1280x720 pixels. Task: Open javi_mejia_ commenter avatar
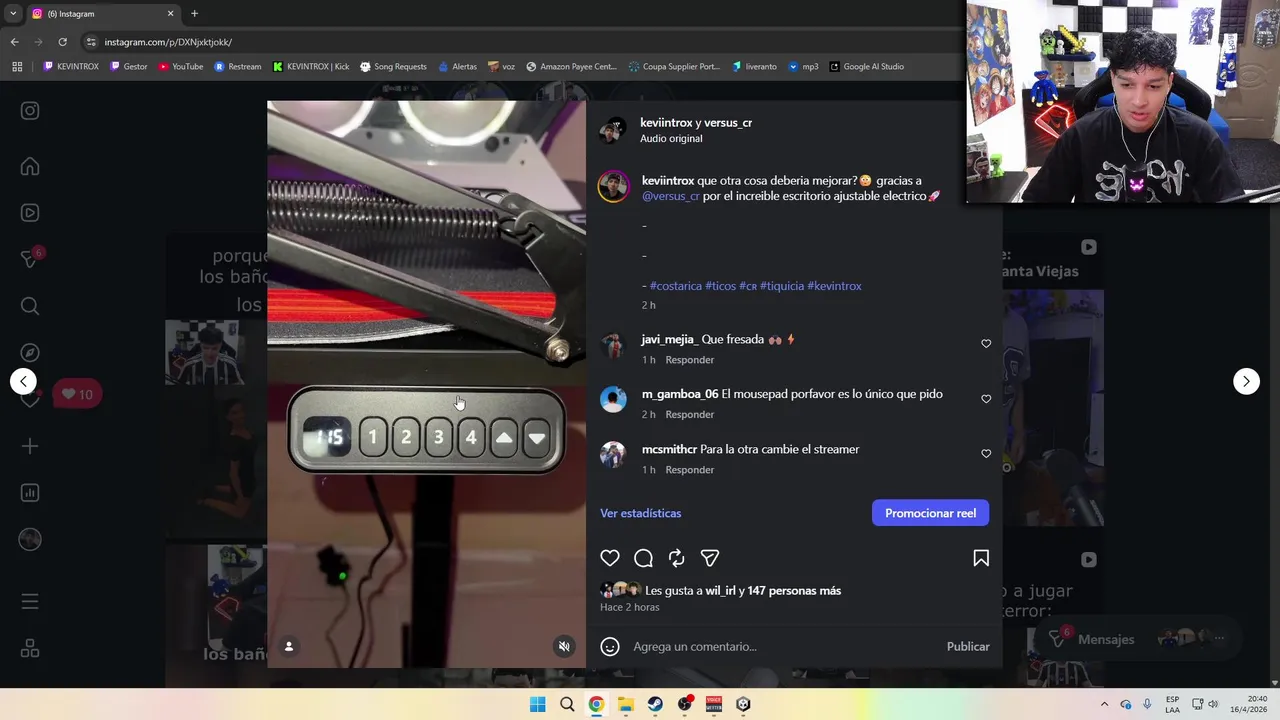613,346
